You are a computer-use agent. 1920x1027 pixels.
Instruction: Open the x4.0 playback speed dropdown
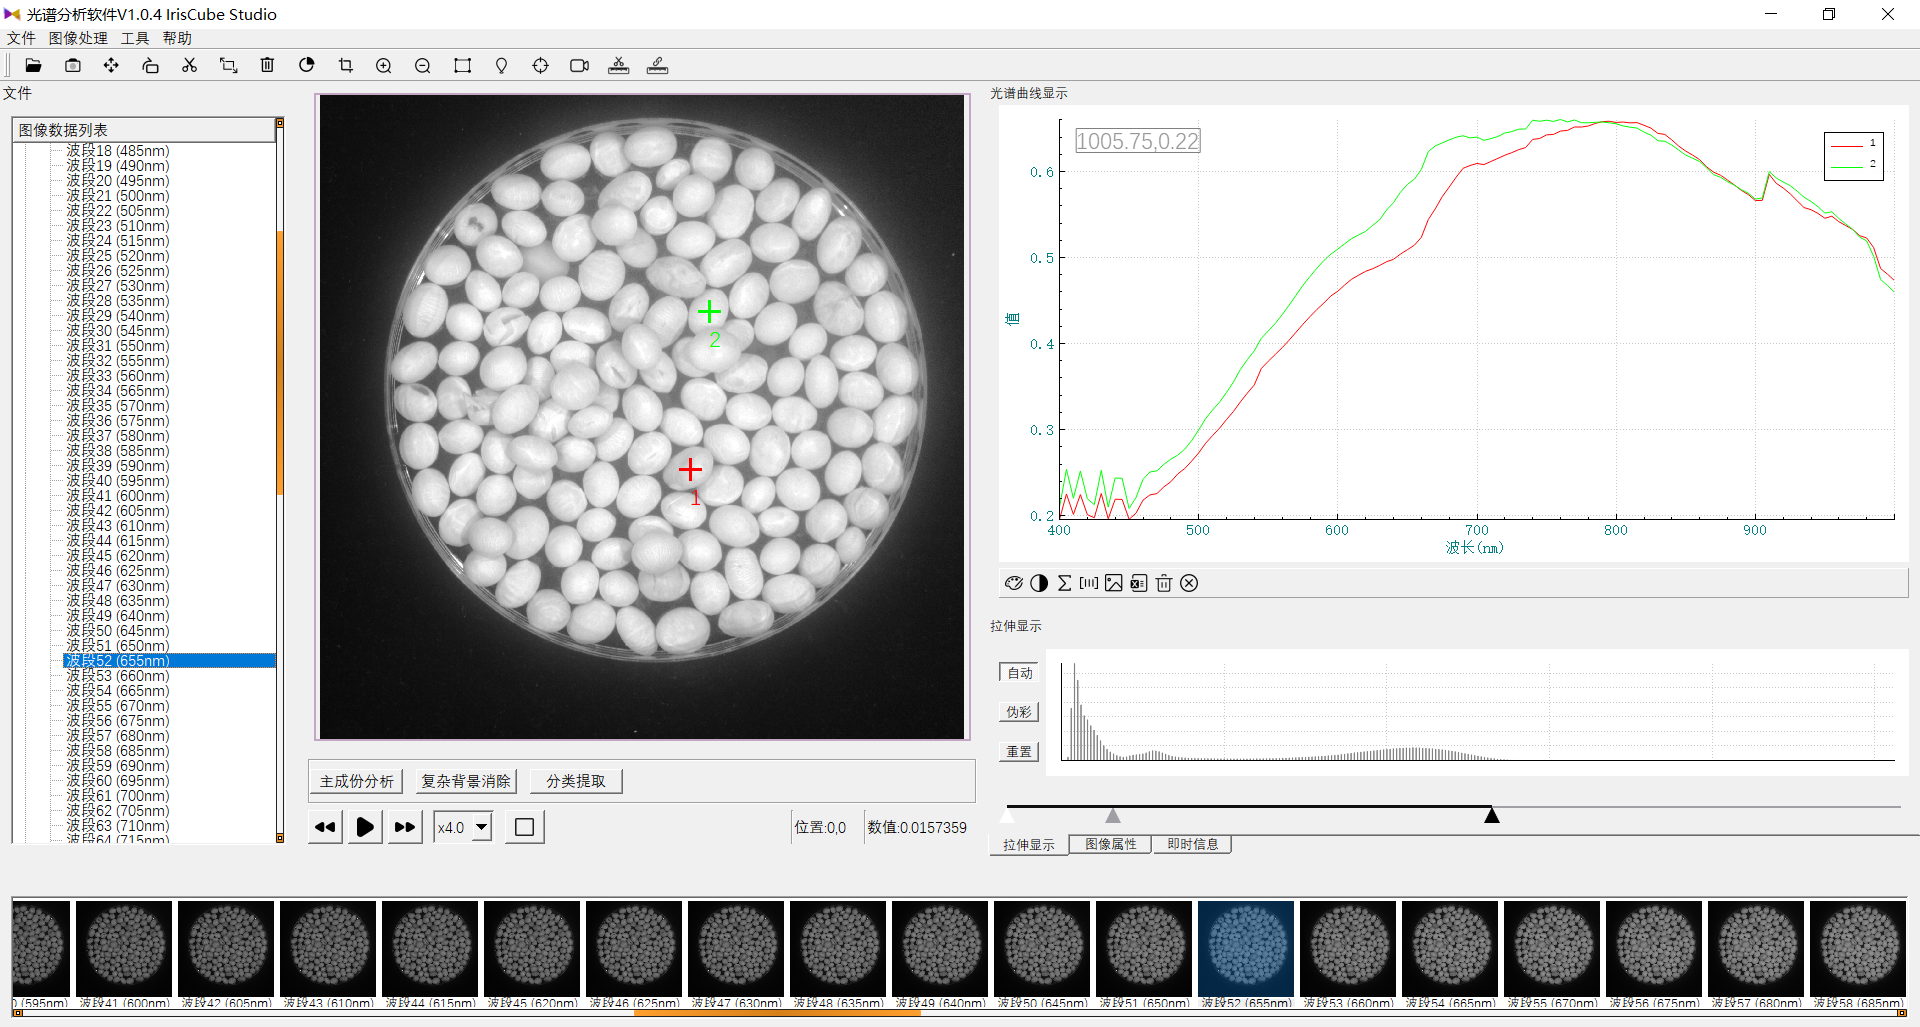[x=482, y=827]
